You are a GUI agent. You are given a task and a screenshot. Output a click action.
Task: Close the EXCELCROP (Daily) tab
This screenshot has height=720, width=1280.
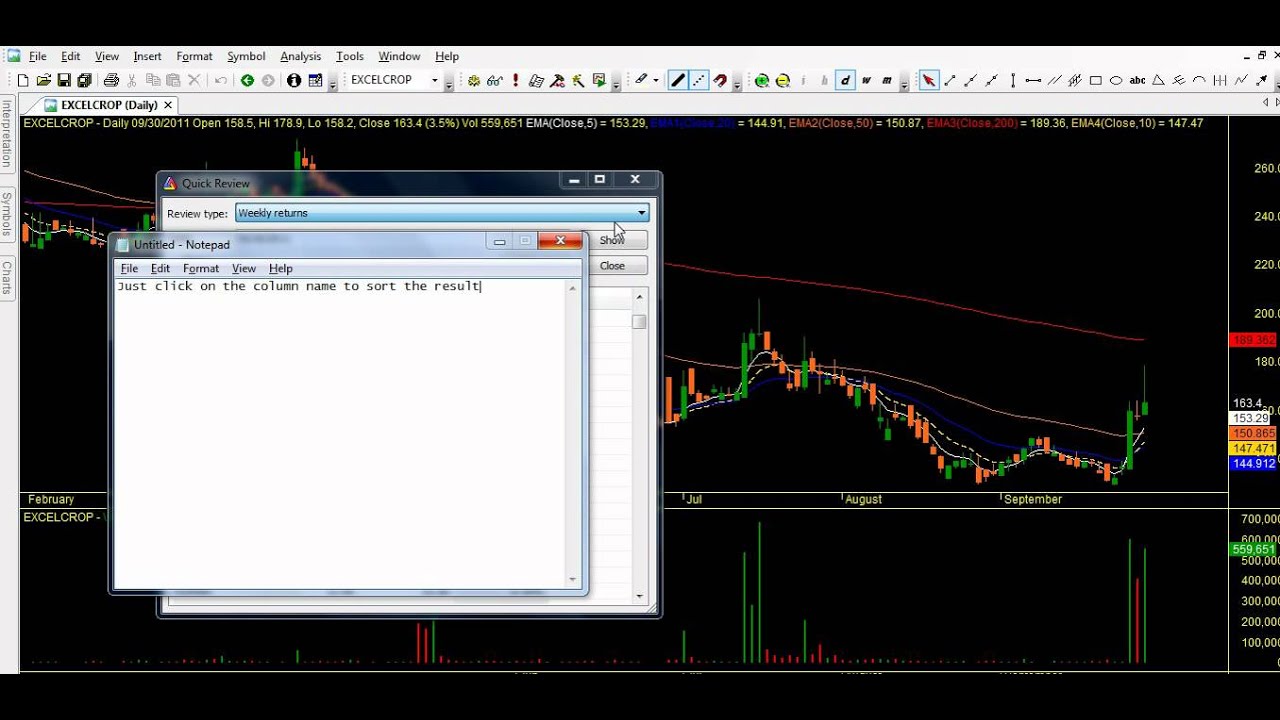coord(168,105)
